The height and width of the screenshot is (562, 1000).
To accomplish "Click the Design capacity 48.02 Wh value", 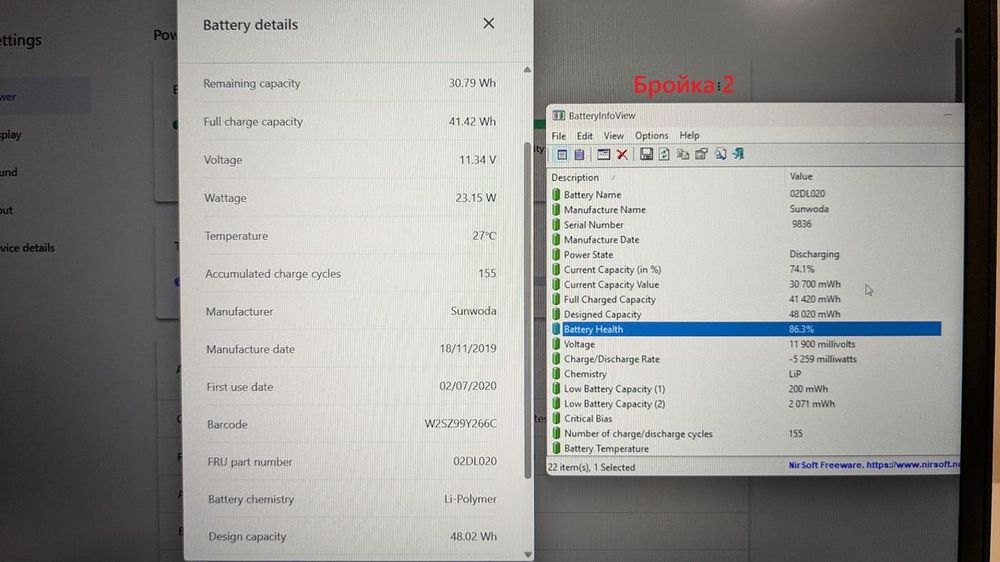I will [x=473, y=536].
